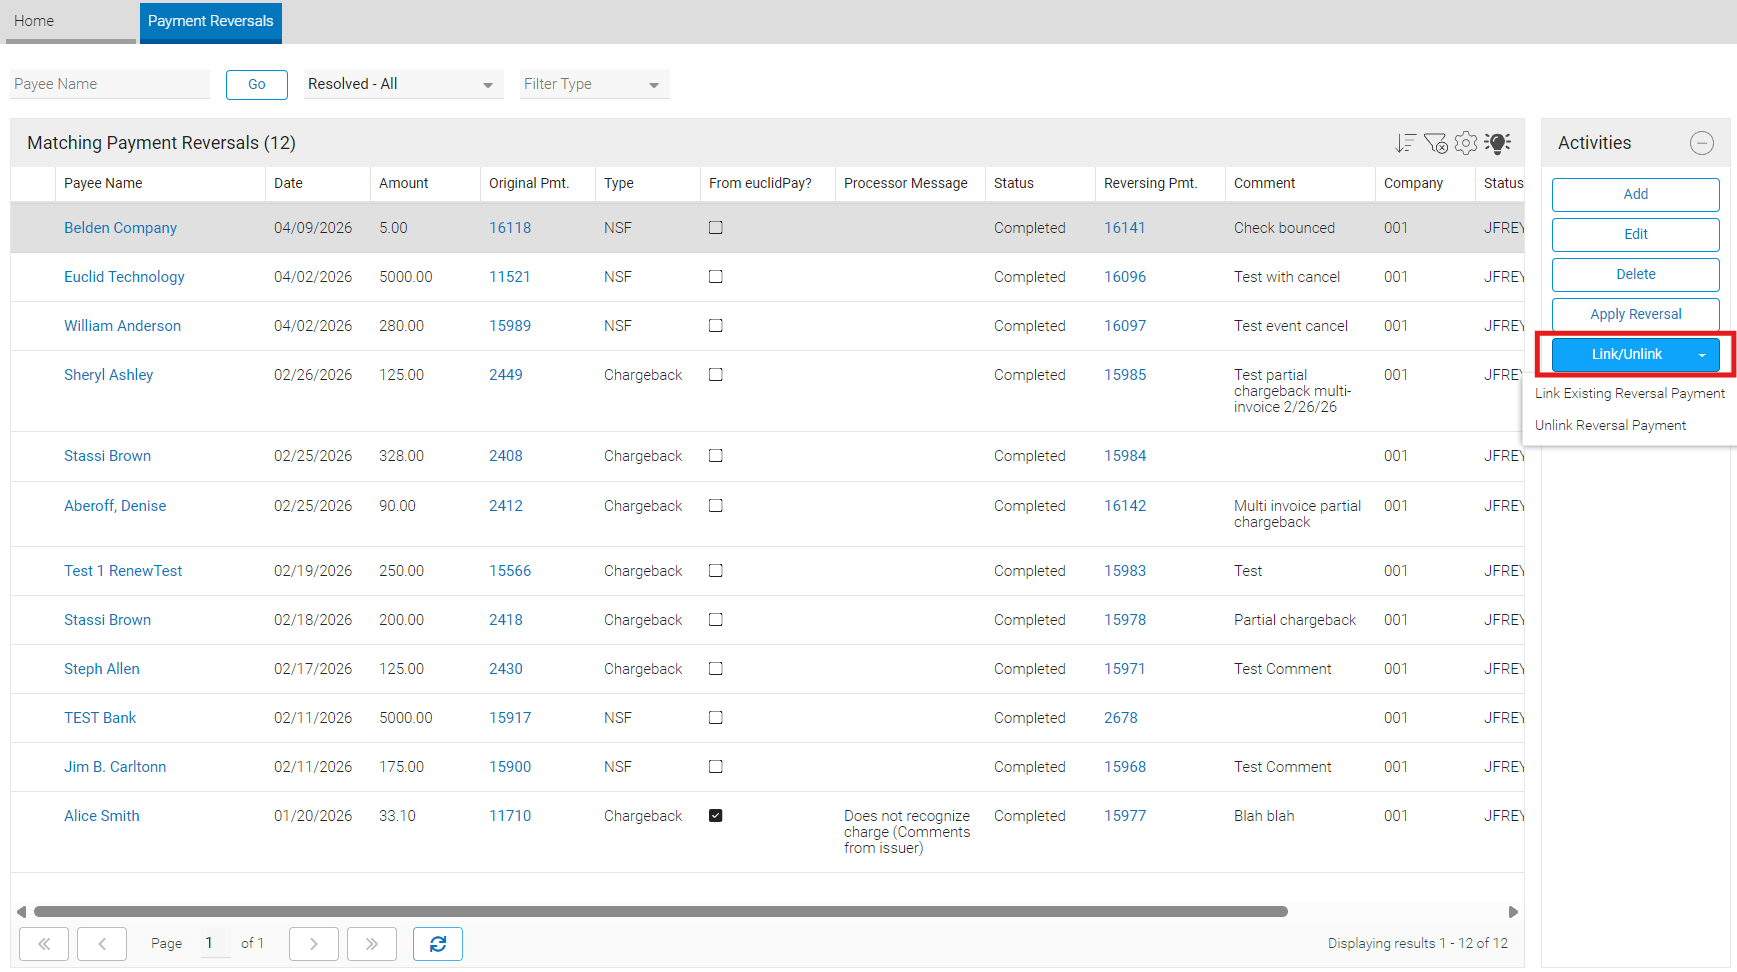
Task: Go to last page
Action: point(372,944)
